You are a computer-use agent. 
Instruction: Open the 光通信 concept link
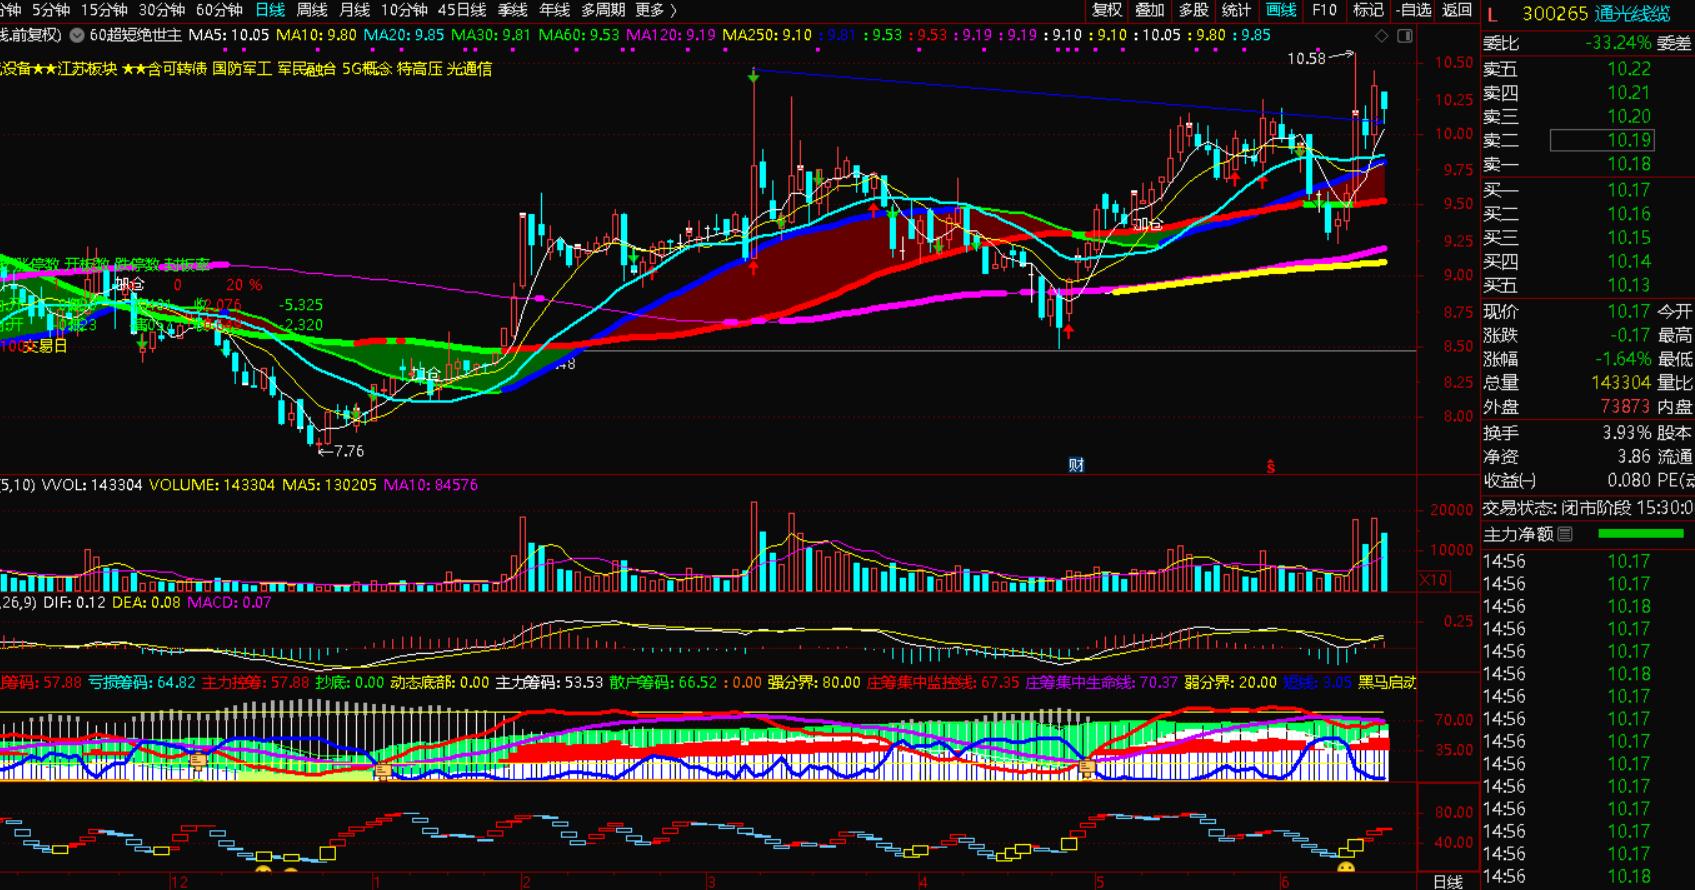coord(469,69)
